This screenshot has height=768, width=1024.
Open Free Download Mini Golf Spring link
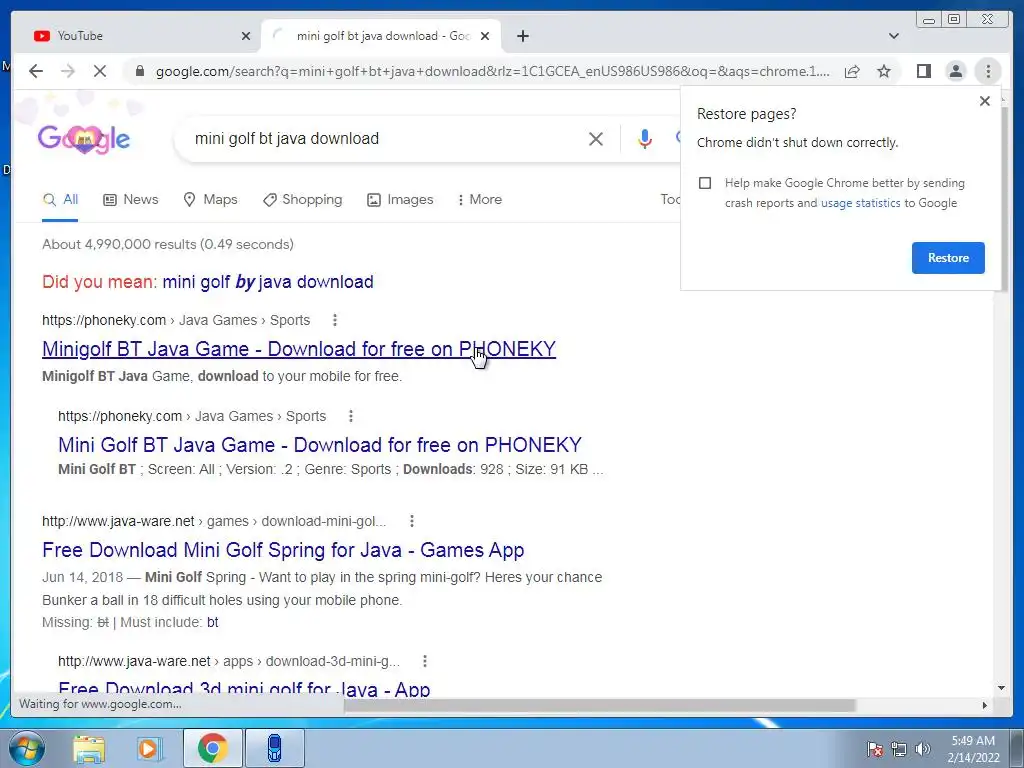pyautogui.click(x=283, y=551)
